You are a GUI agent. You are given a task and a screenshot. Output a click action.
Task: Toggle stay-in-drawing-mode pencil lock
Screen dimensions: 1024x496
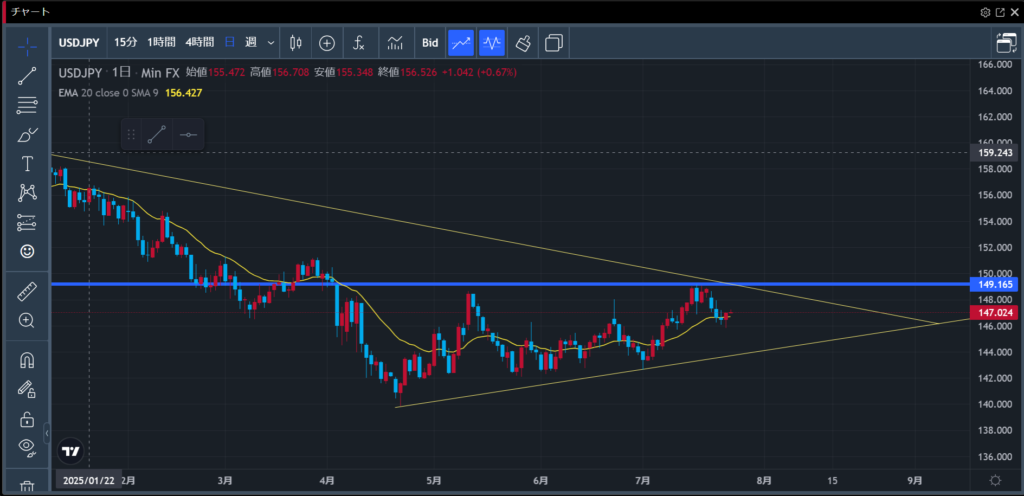pyautogui.click(x=27, y=389)
